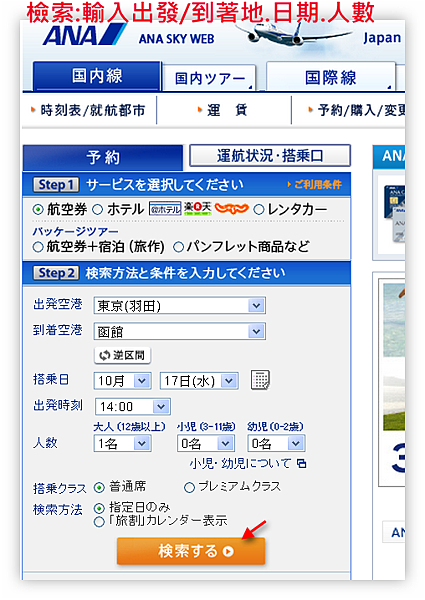Select 「旅割」カレンダー表示 search method
Image resolution: width=425 pixels, height=600 pixels.
[99, 521]
